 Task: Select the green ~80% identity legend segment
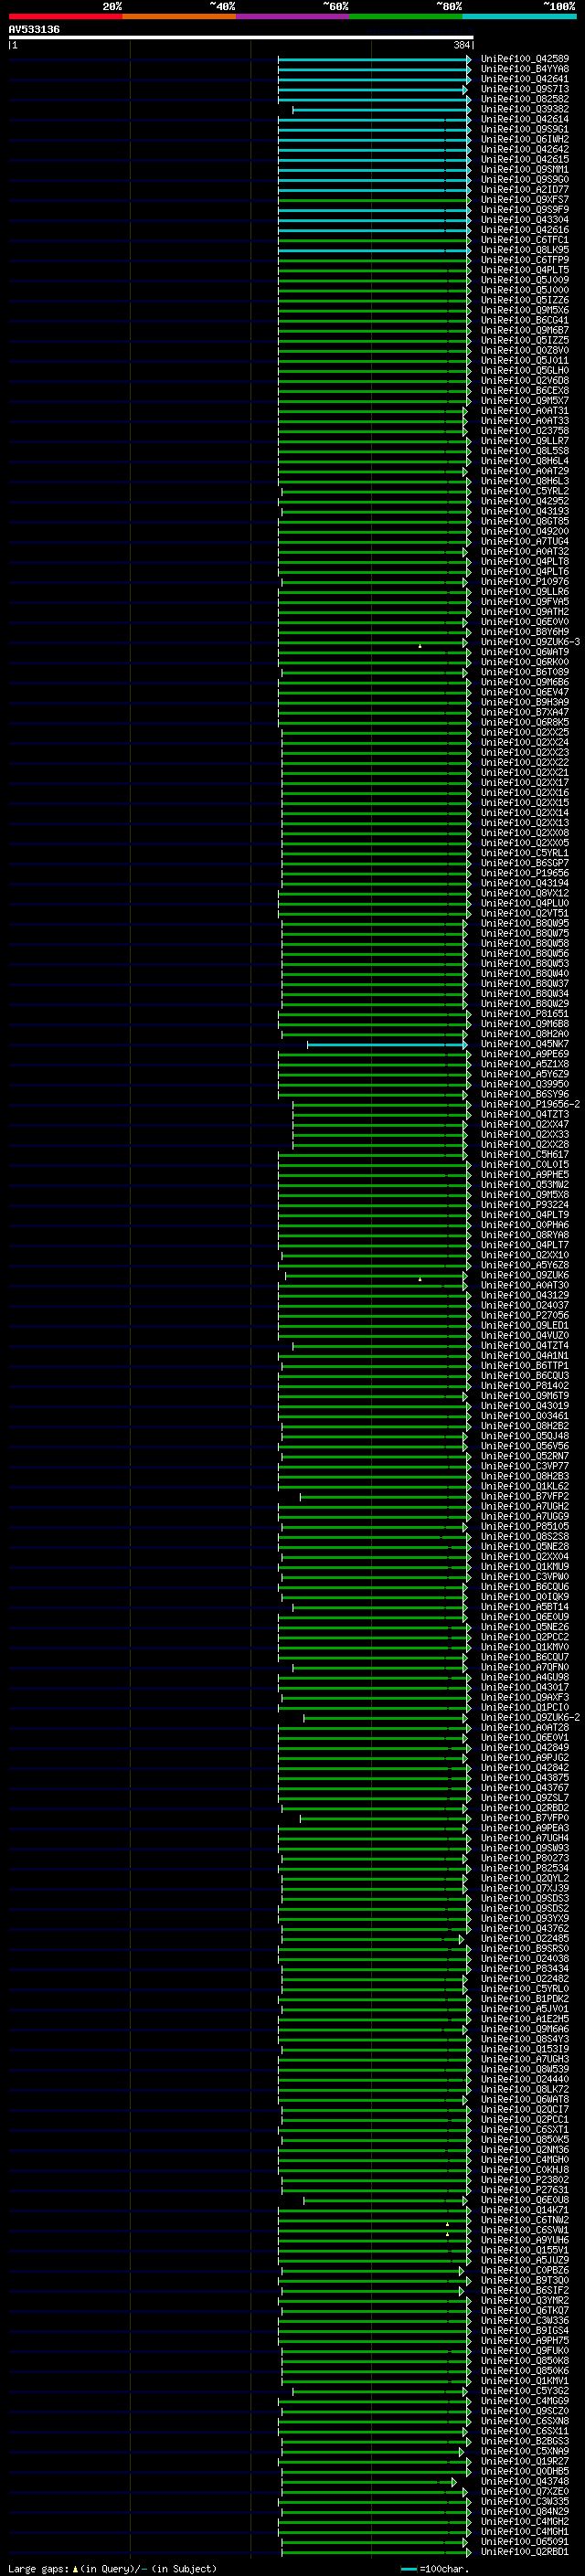406,16
